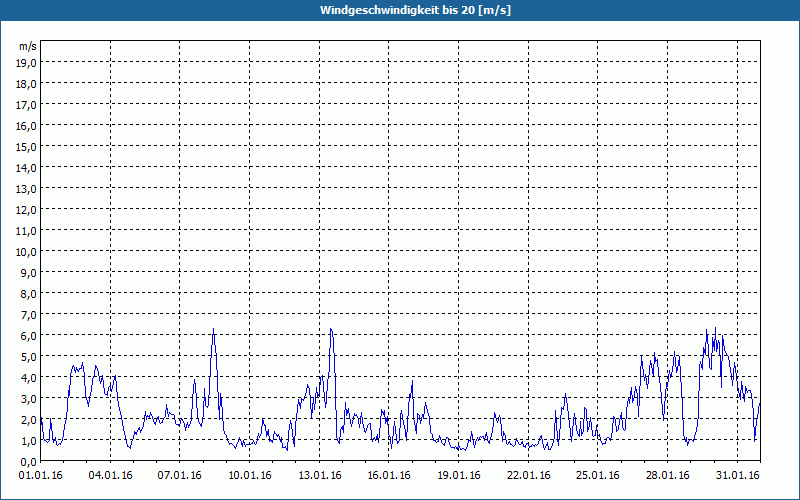Click the y-axis label '18,0'
The image size is (800, 500).
click(x=27, y=84)
